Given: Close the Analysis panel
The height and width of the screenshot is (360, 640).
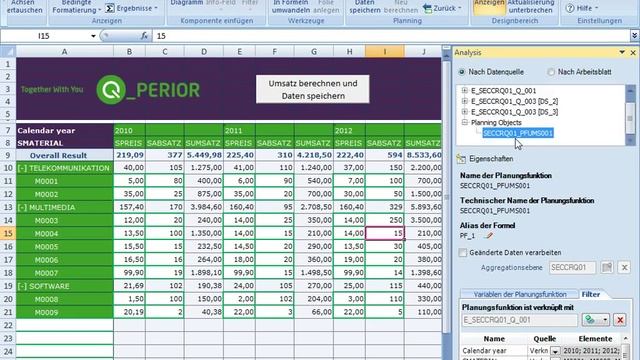Looking at the screenshot, I should 633,53.
